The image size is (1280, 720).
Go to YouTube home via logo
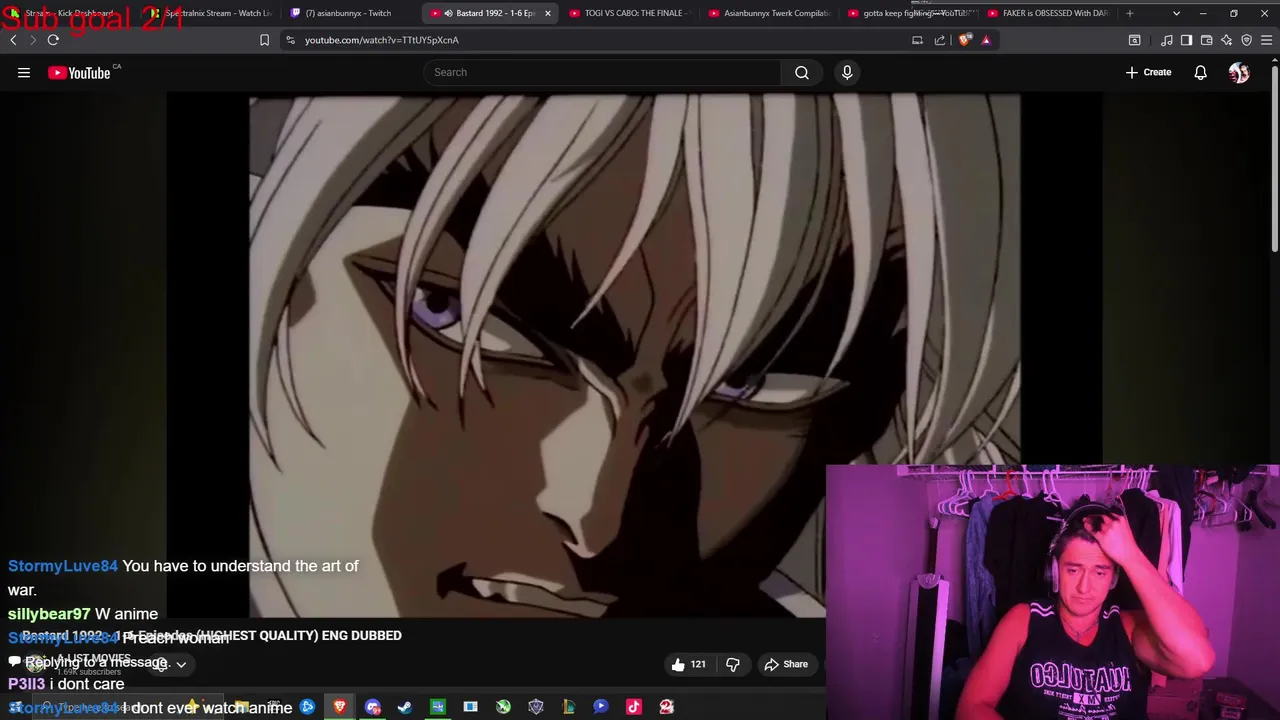pyautogui.click(x=79, y=73)
